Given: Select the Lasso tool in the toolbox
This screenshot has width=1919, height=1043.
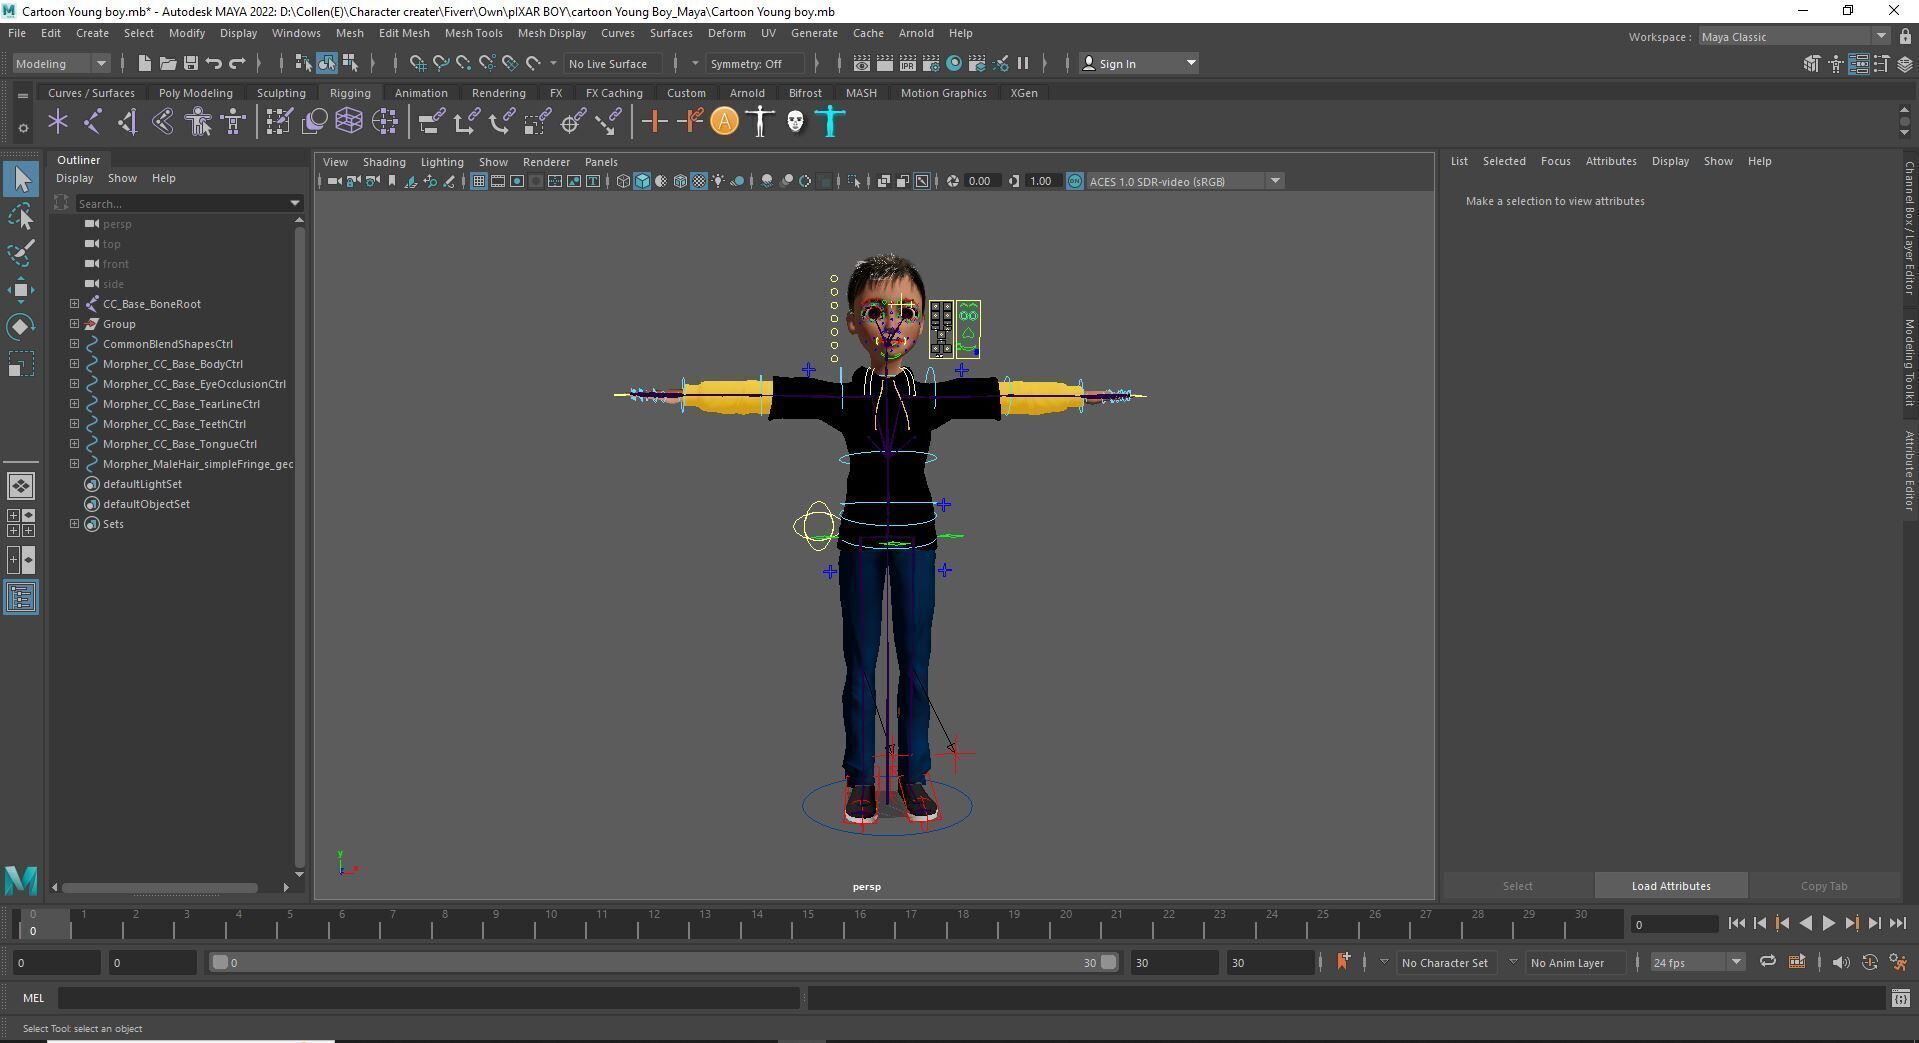Looking at the screenshot, I should (21, 216).
